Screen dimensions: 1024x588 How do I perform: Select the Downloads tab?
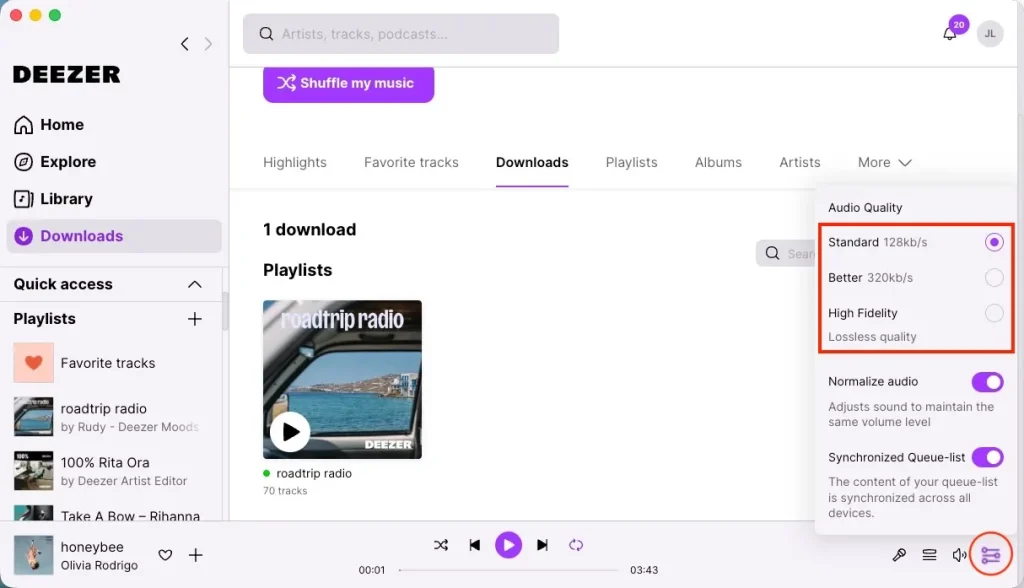(x=532, y=163)
